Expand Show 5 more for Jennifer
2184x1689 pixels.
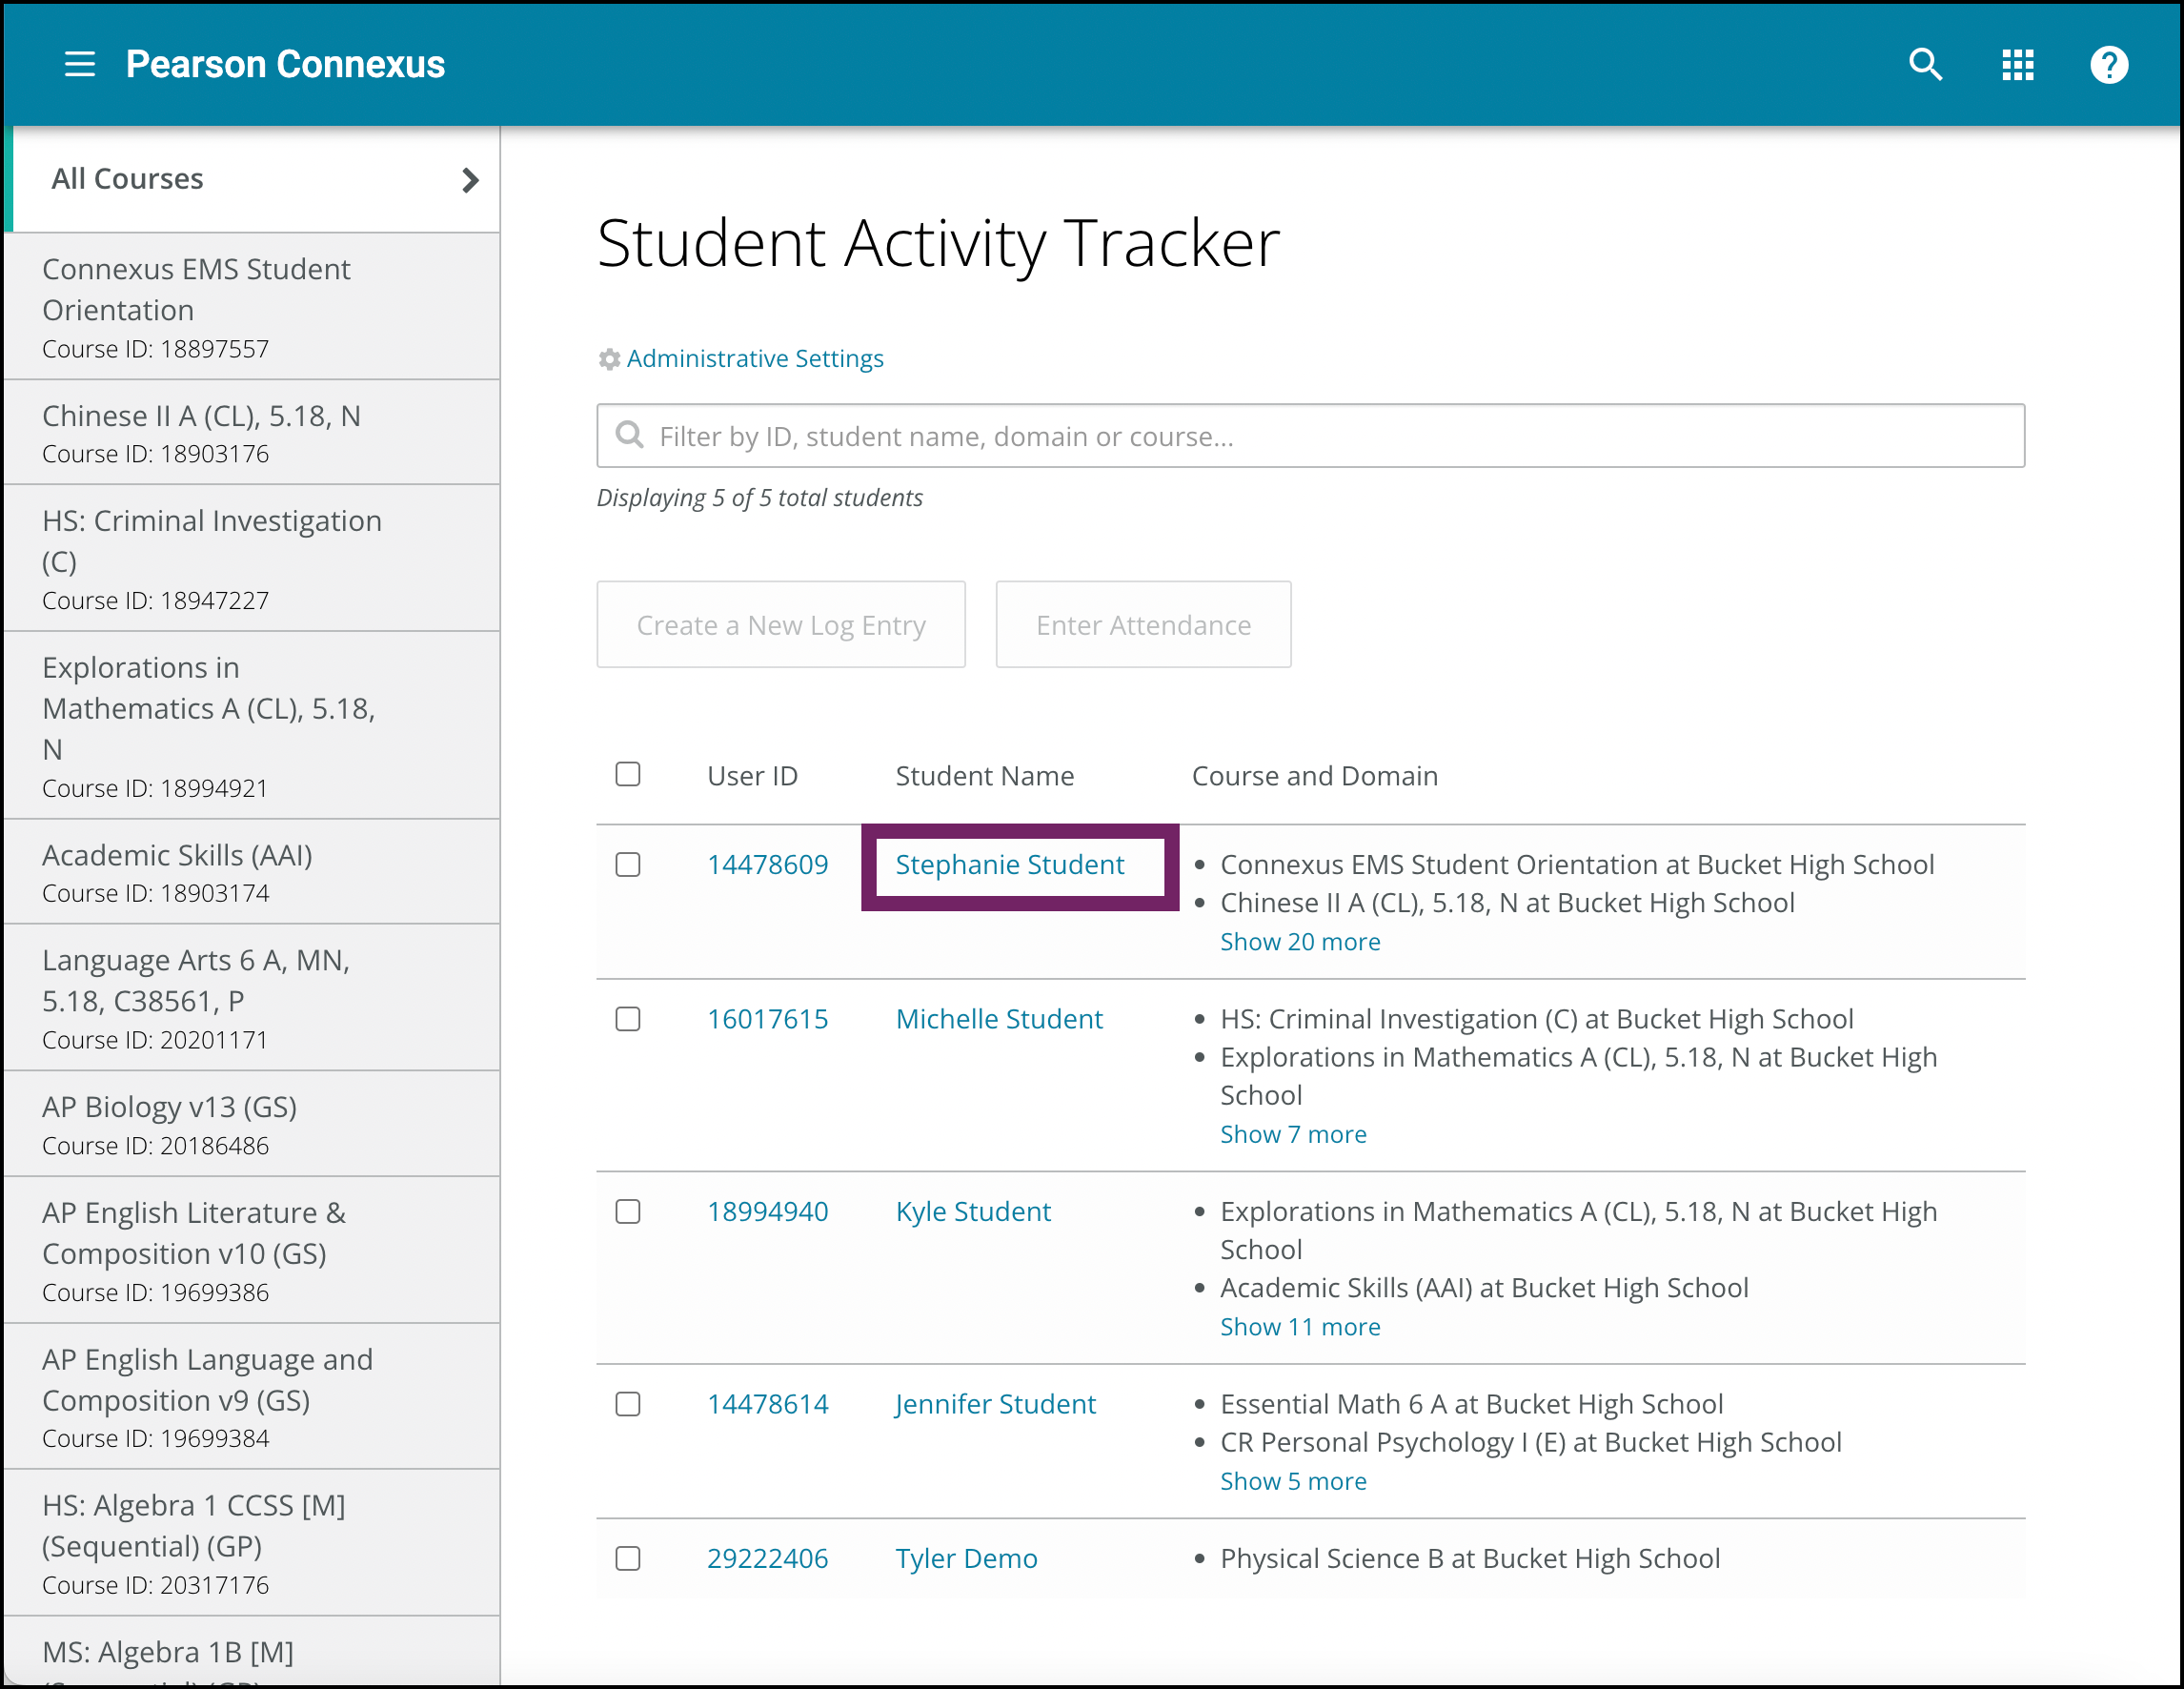tap(1293, 1481)
